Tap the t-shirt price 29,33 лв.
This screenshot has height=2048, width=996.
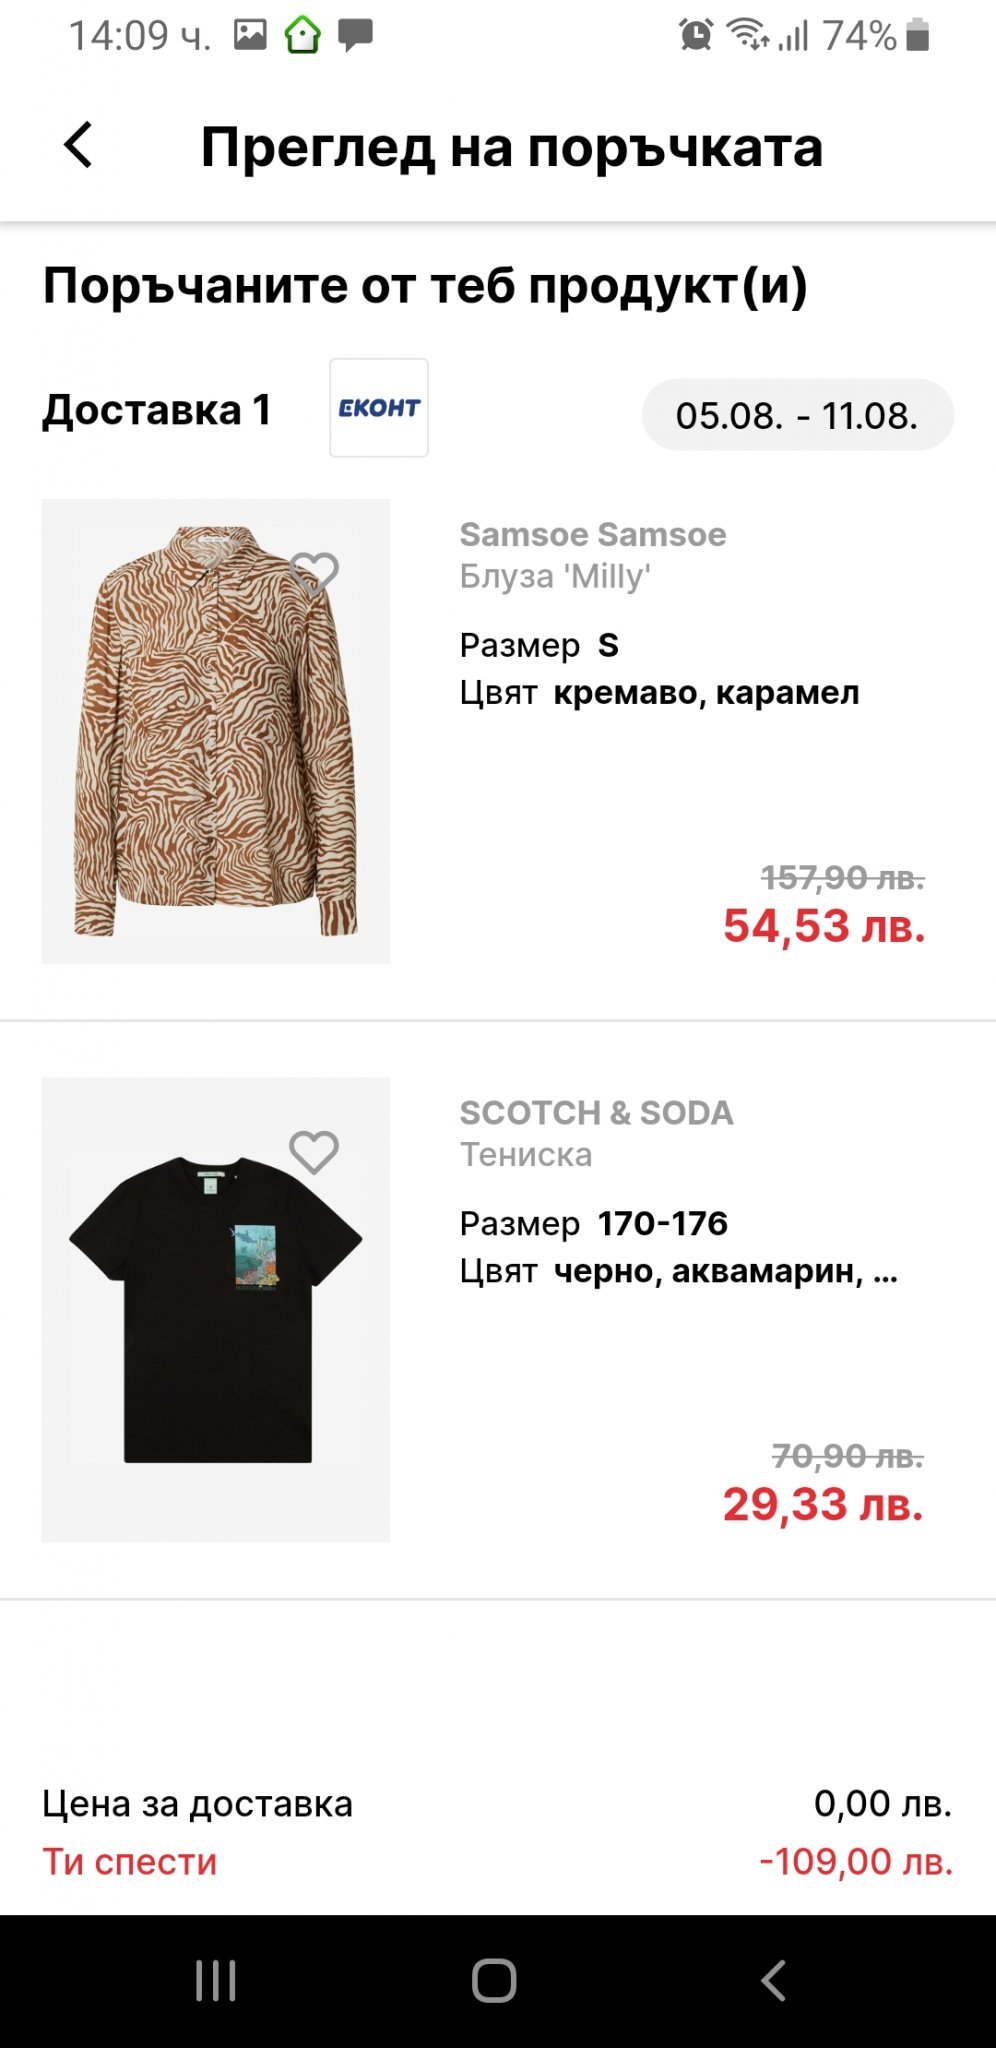click(823, 1504)
